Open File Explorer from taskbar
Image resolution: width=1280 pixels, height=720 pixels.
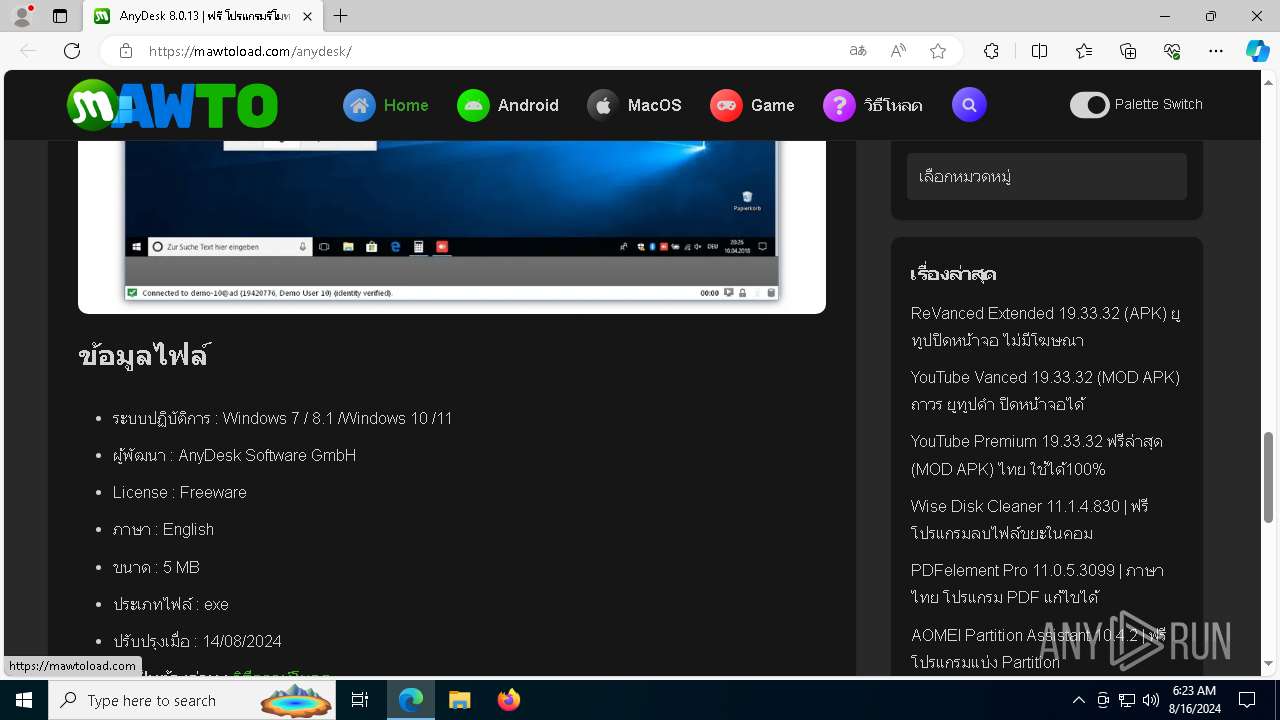[x=459, y=700]
